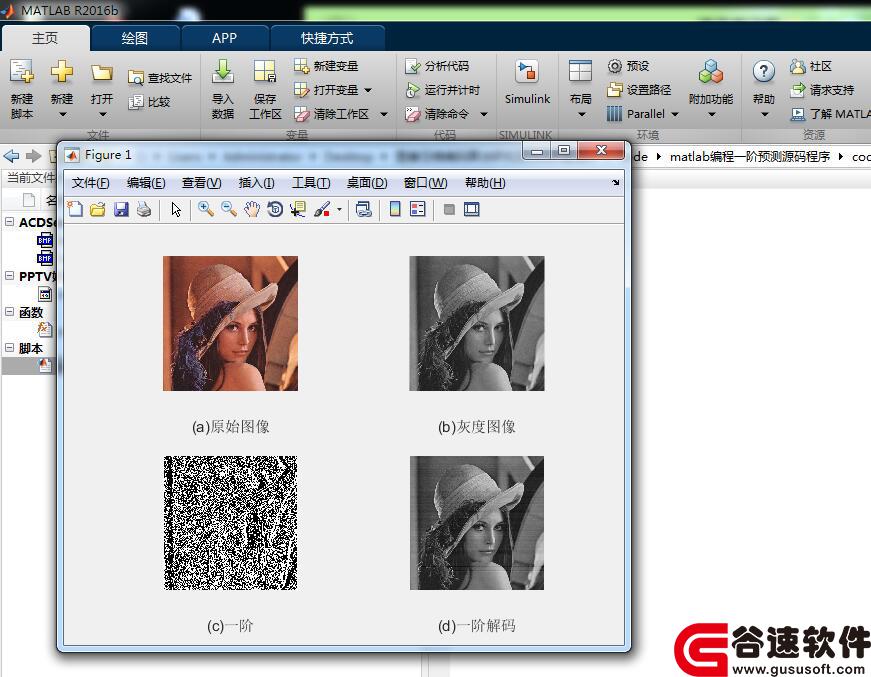
Task: Switch to the 快捷方式 ribbon tab
Action: click(x=327, y=38)
